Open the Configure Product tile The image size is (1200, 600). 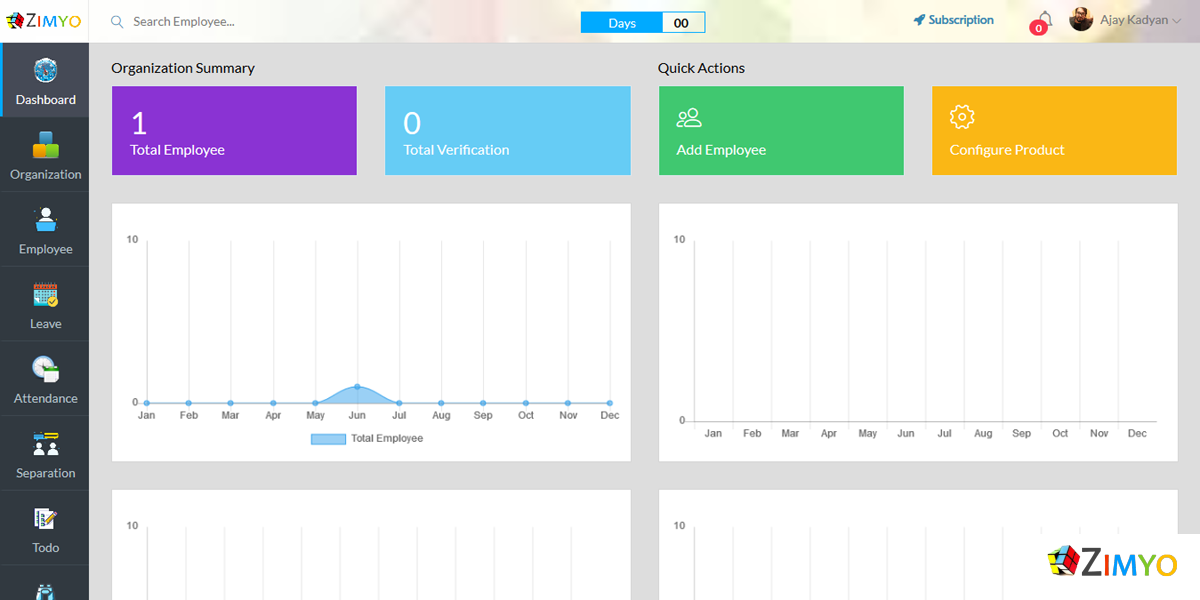pos(1054,131)
